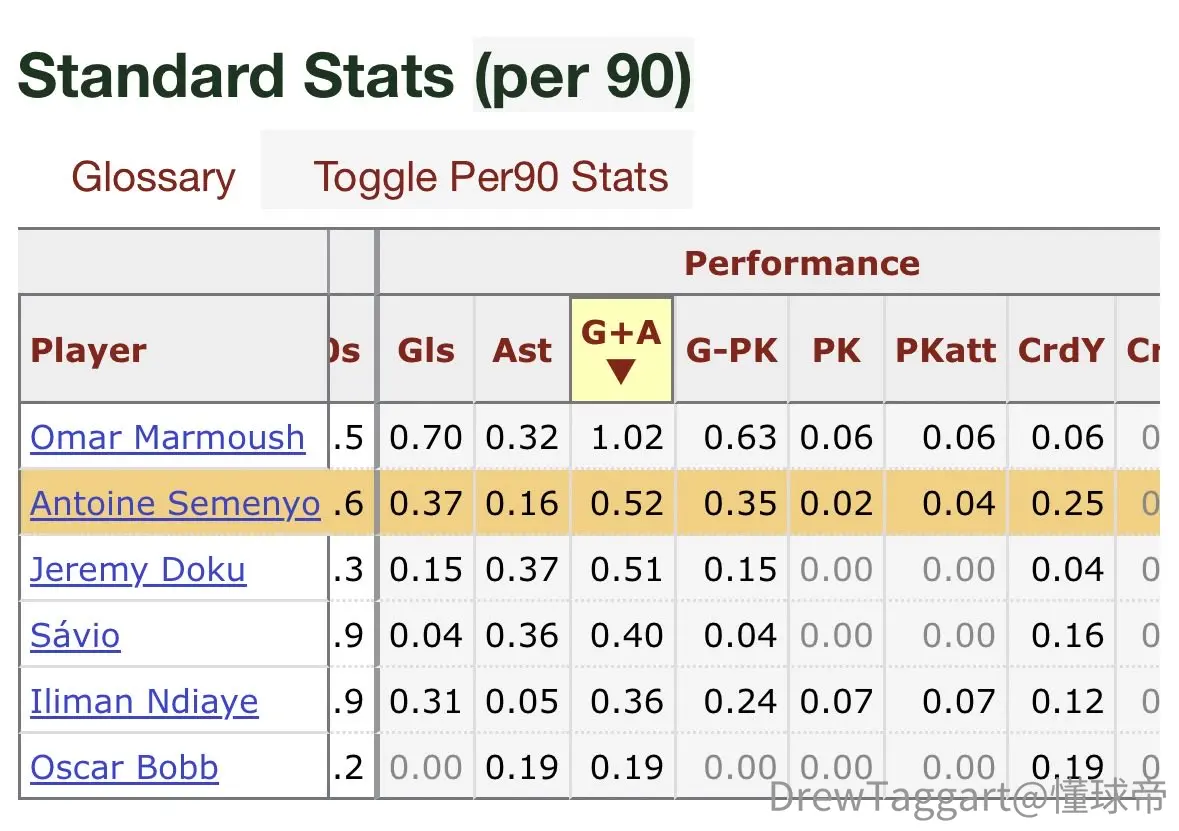
Task: Sort by the Player column header
Action: (x=174, y=350)
